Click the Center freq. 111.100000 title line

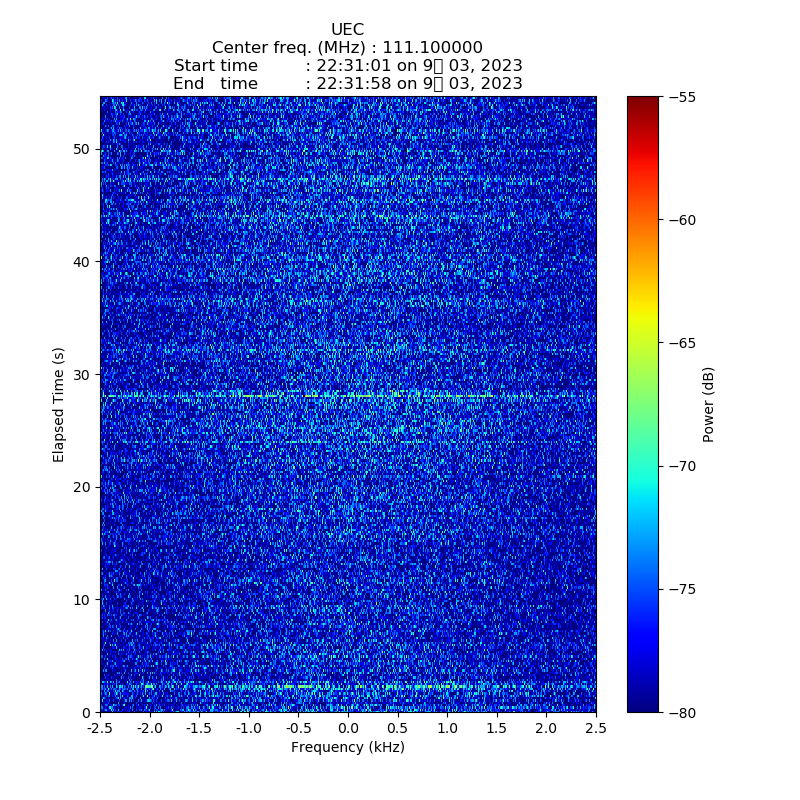click(347, 48)
